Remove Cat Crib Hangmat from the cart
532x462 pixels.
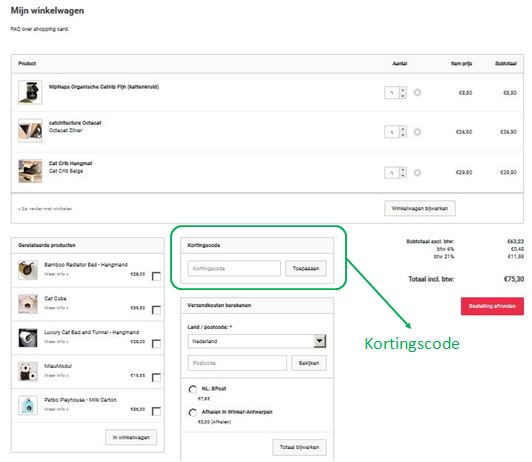[417, 173]
